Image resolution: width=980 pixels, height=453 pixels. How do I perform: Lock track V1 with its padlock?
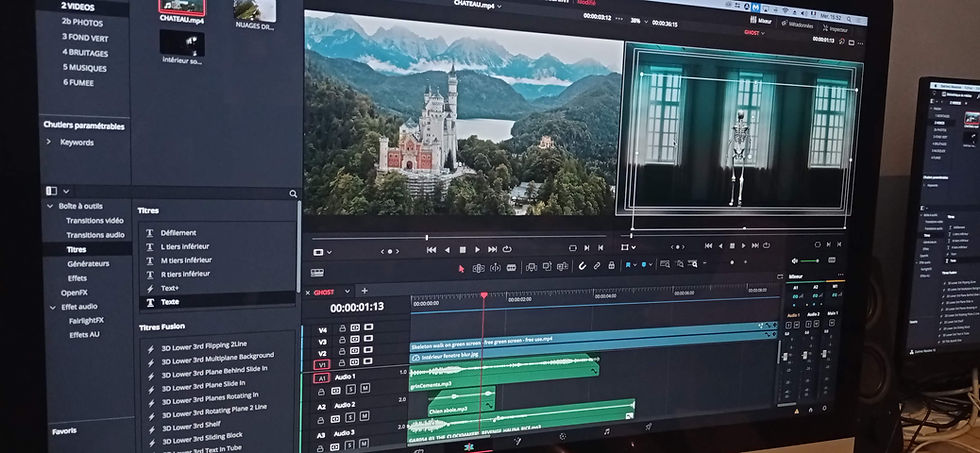(x=342, y=363)
